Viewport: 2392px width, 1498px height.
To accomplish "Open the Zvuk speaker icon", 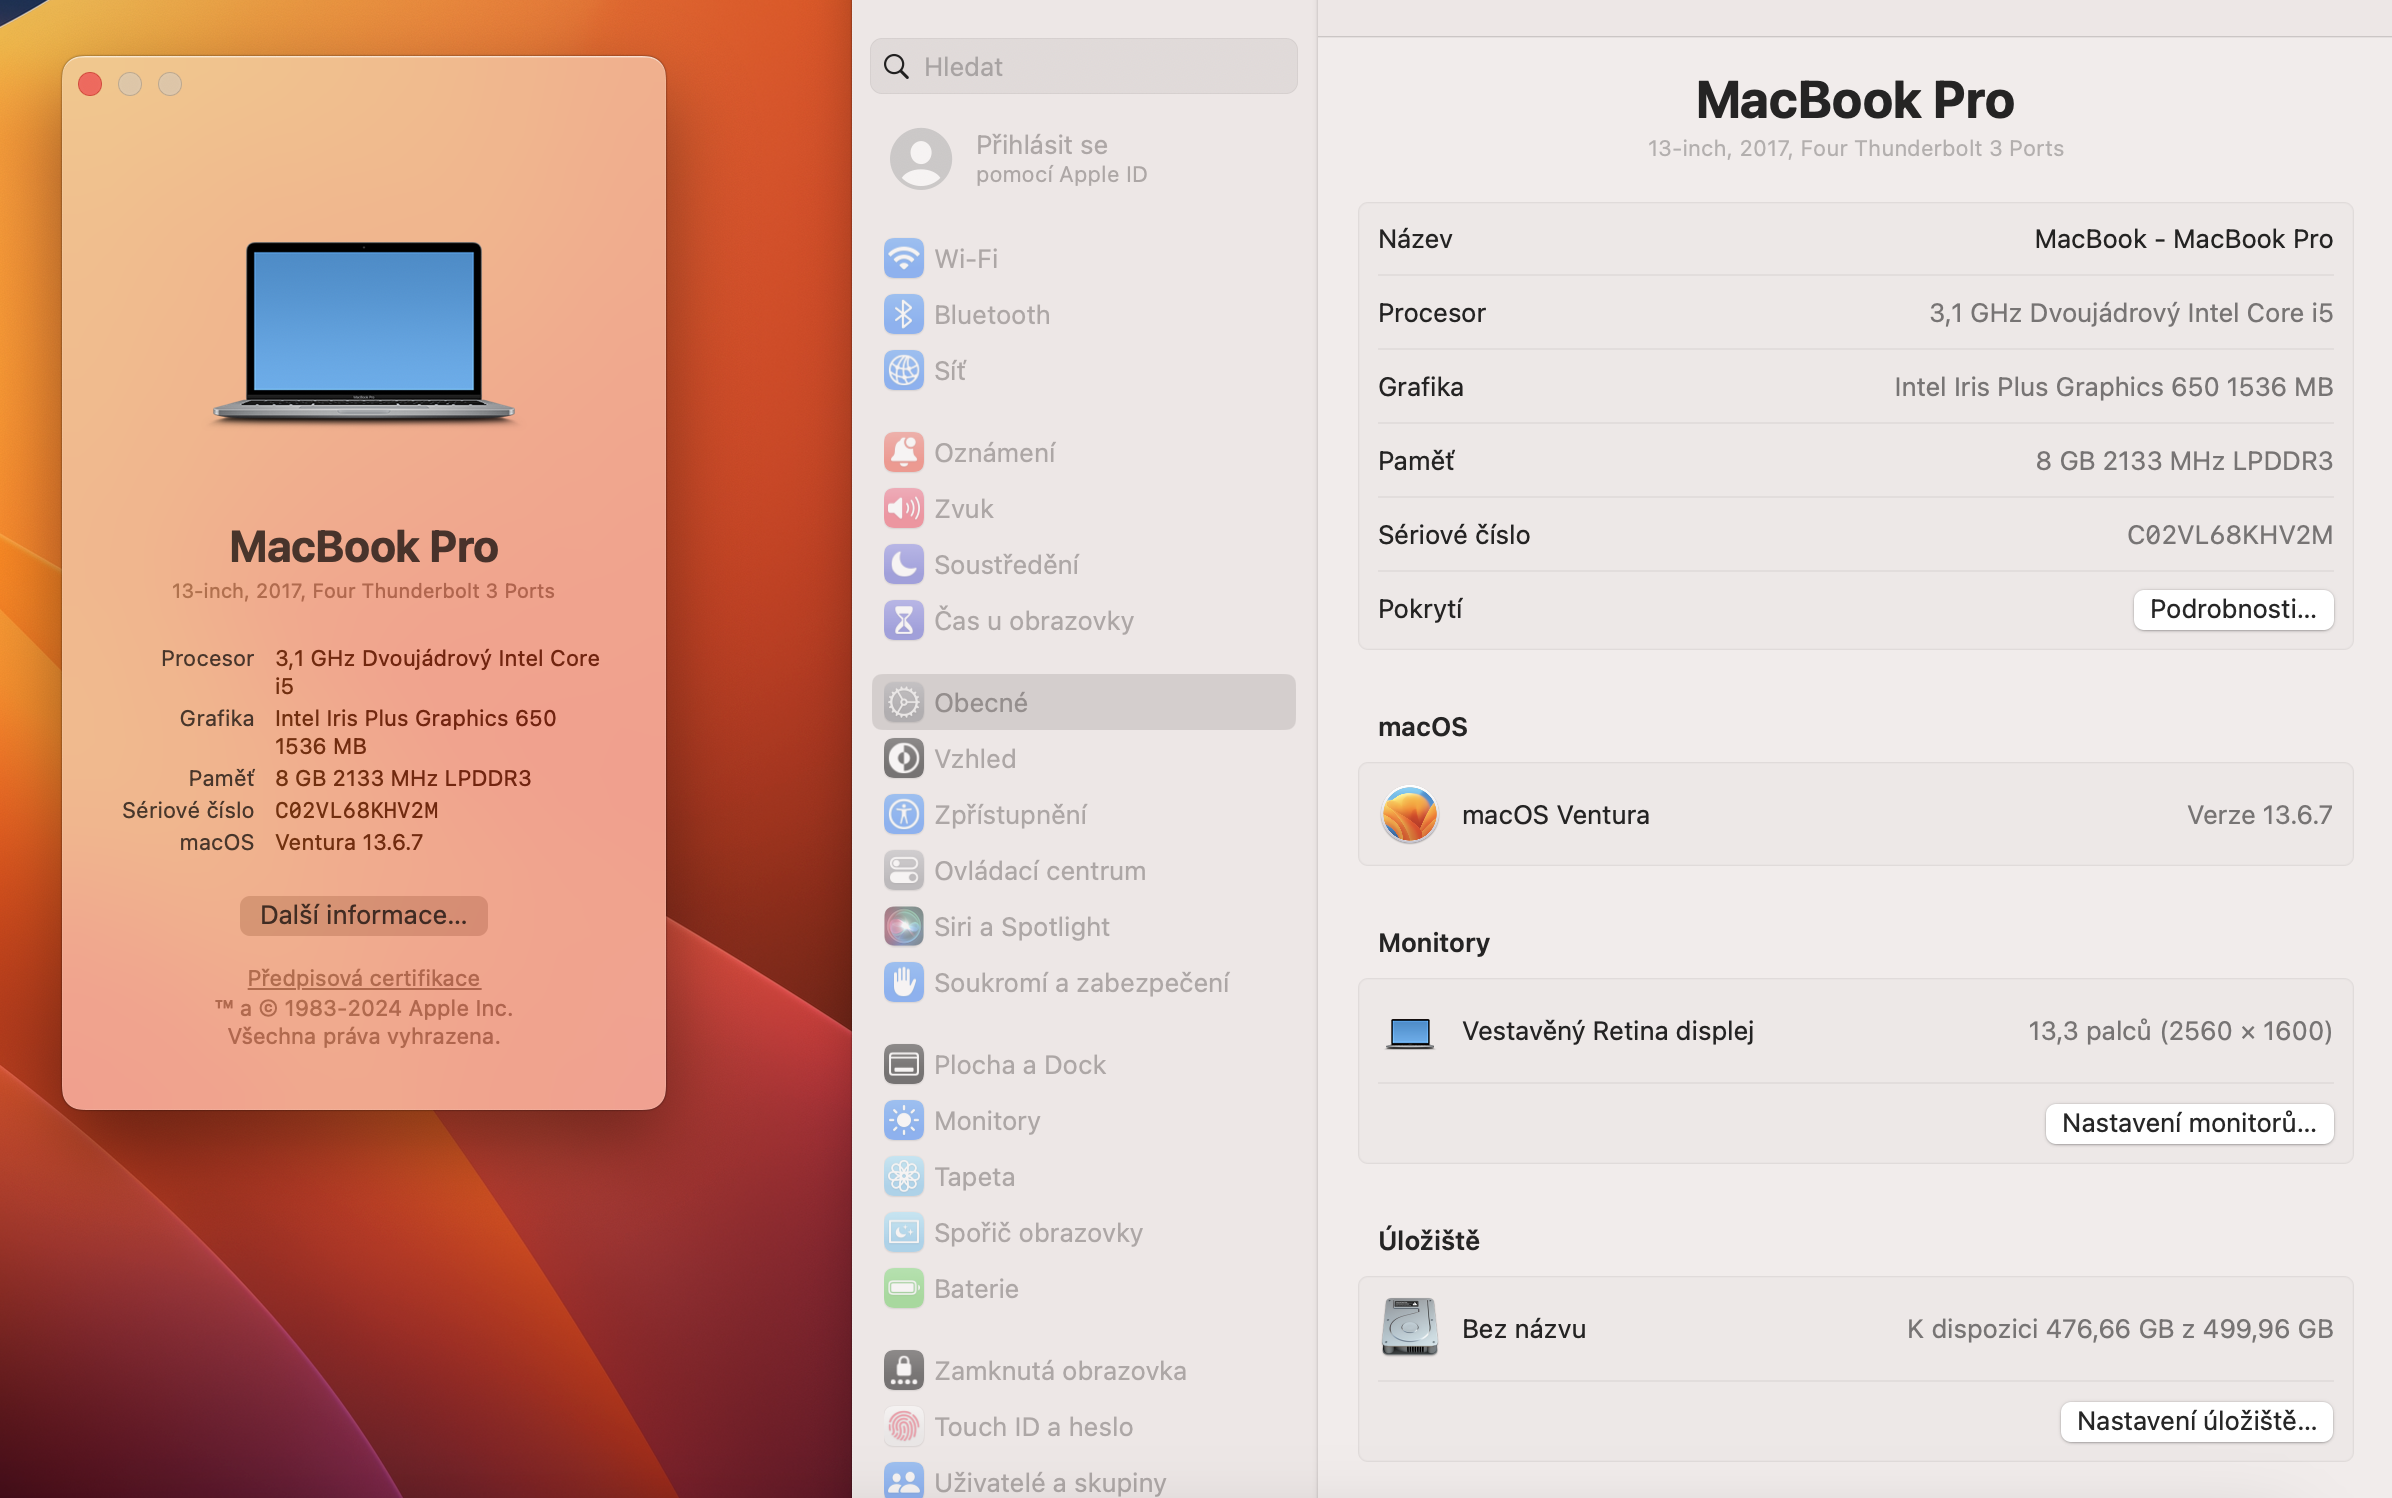I will [903, 509].
